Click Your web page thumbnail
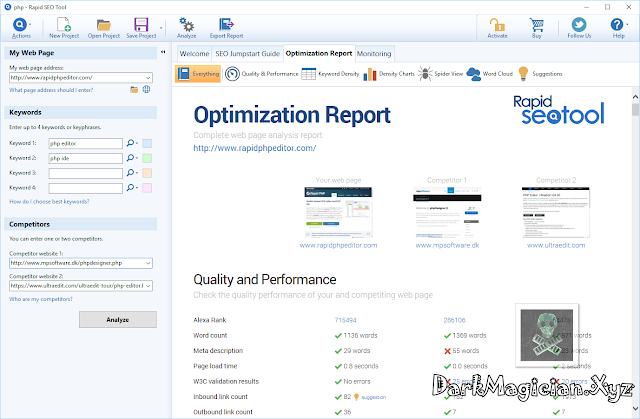This screenshot has height=419, width=640. tap(338, 212)
